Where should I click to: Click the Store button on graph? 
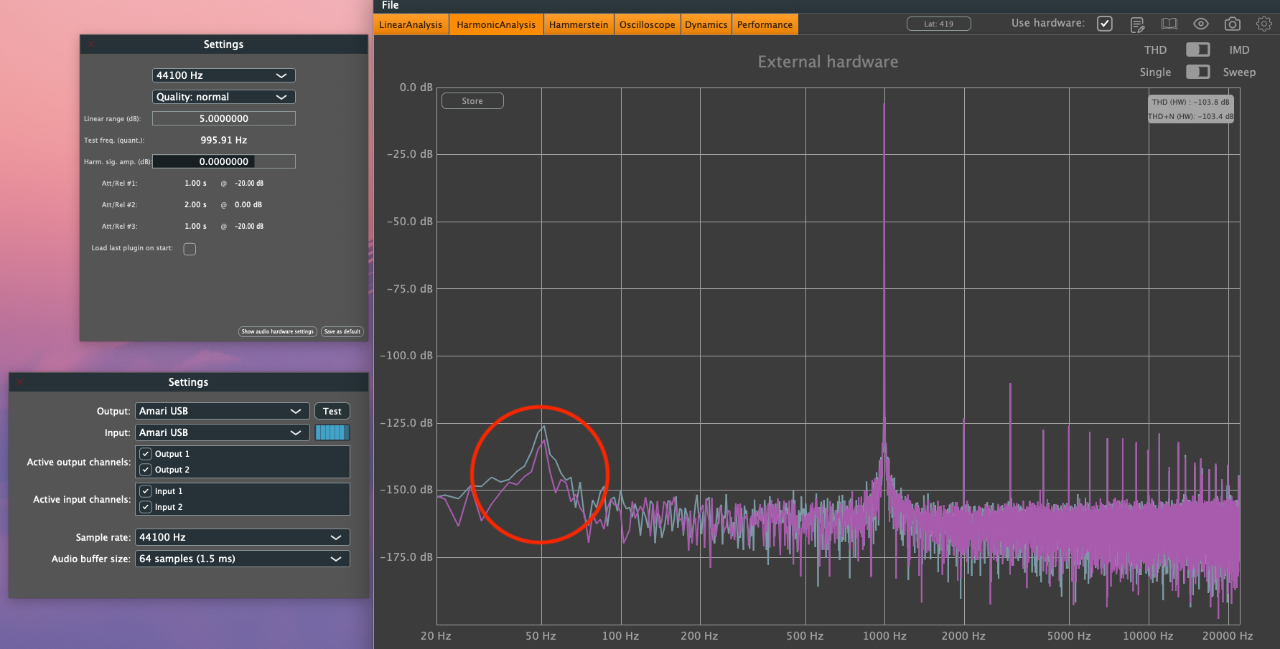(472, 101)
